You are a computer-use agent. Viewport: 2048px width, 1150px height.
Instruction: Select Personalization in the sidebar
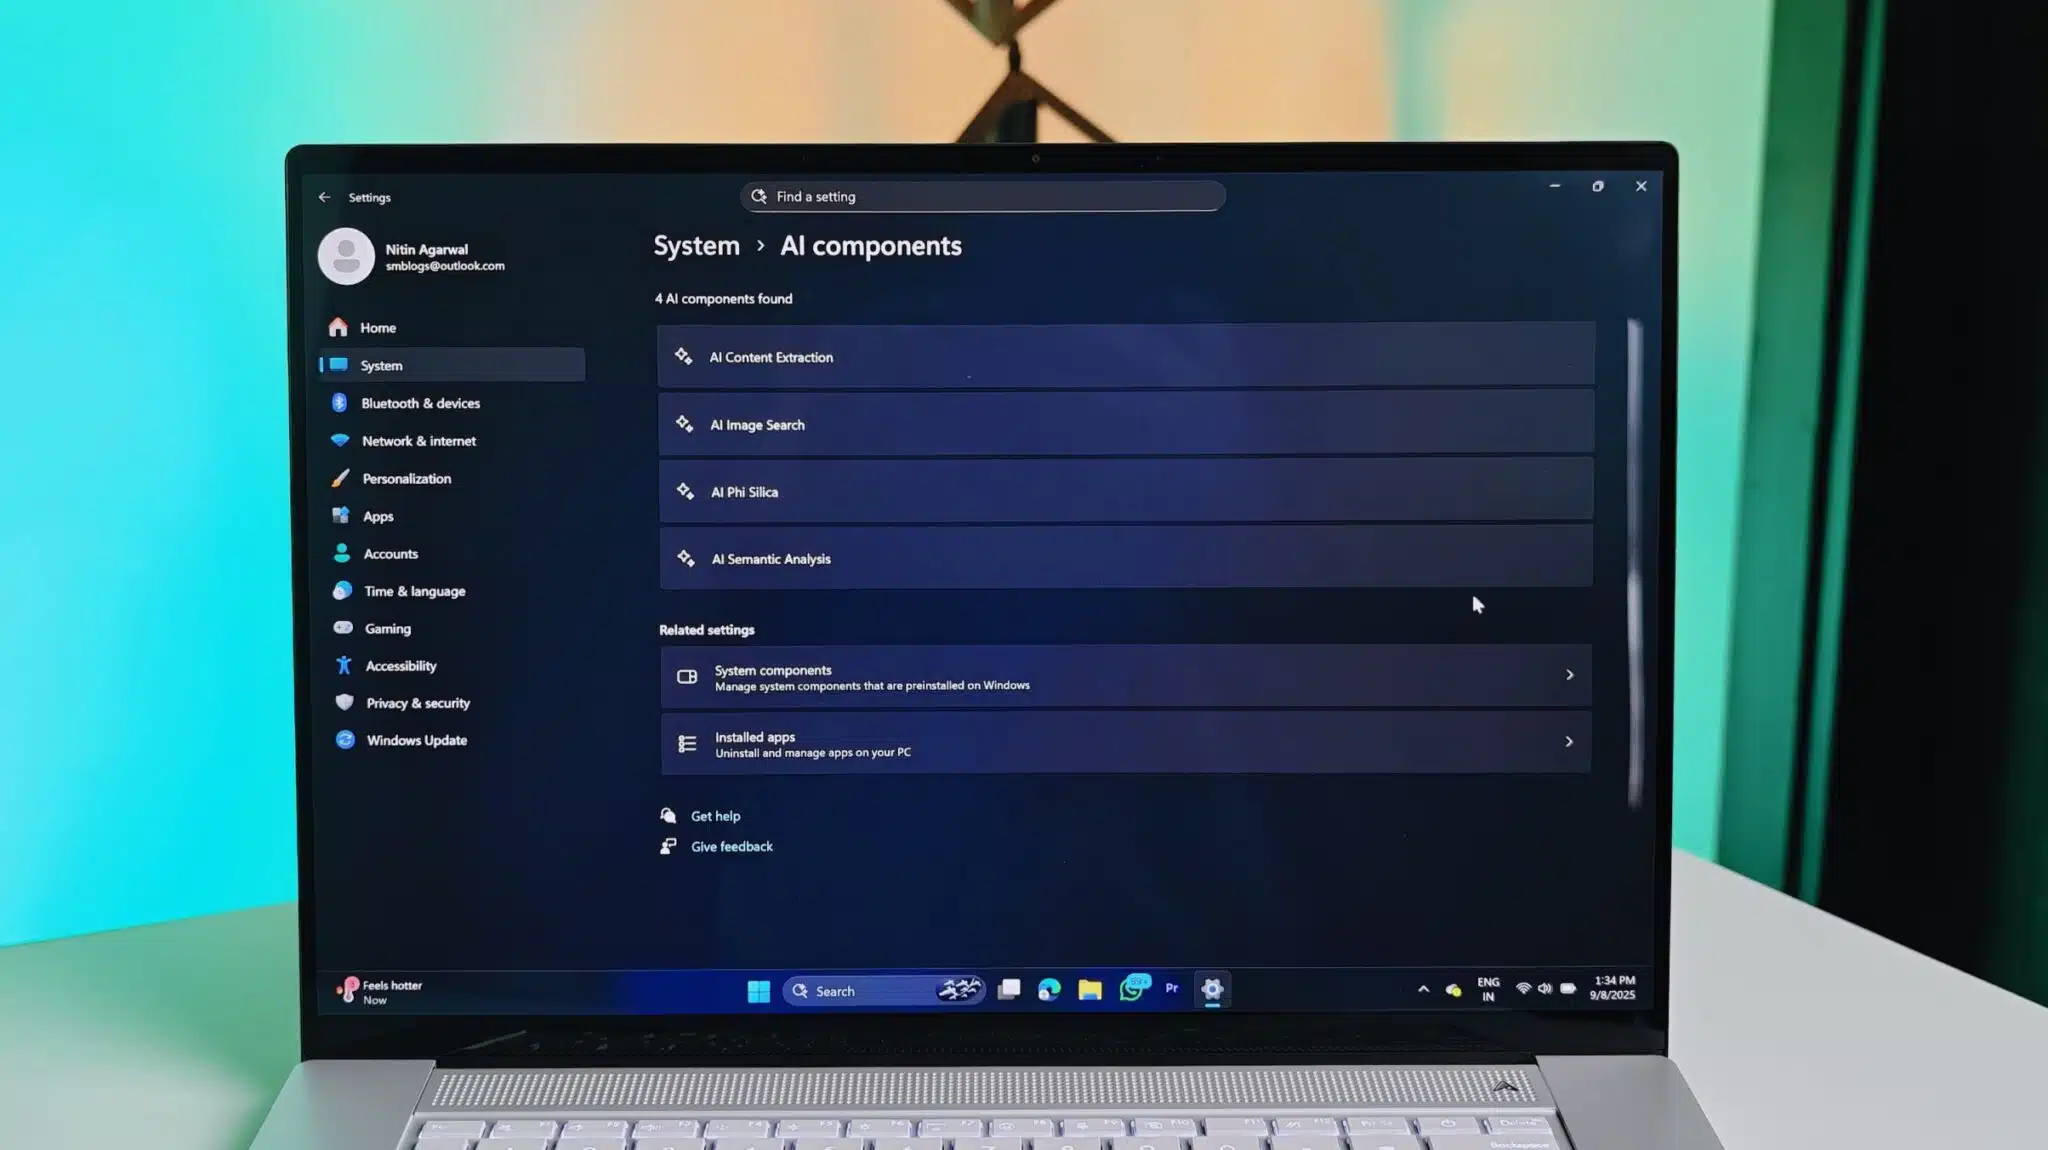click(406, 478)
